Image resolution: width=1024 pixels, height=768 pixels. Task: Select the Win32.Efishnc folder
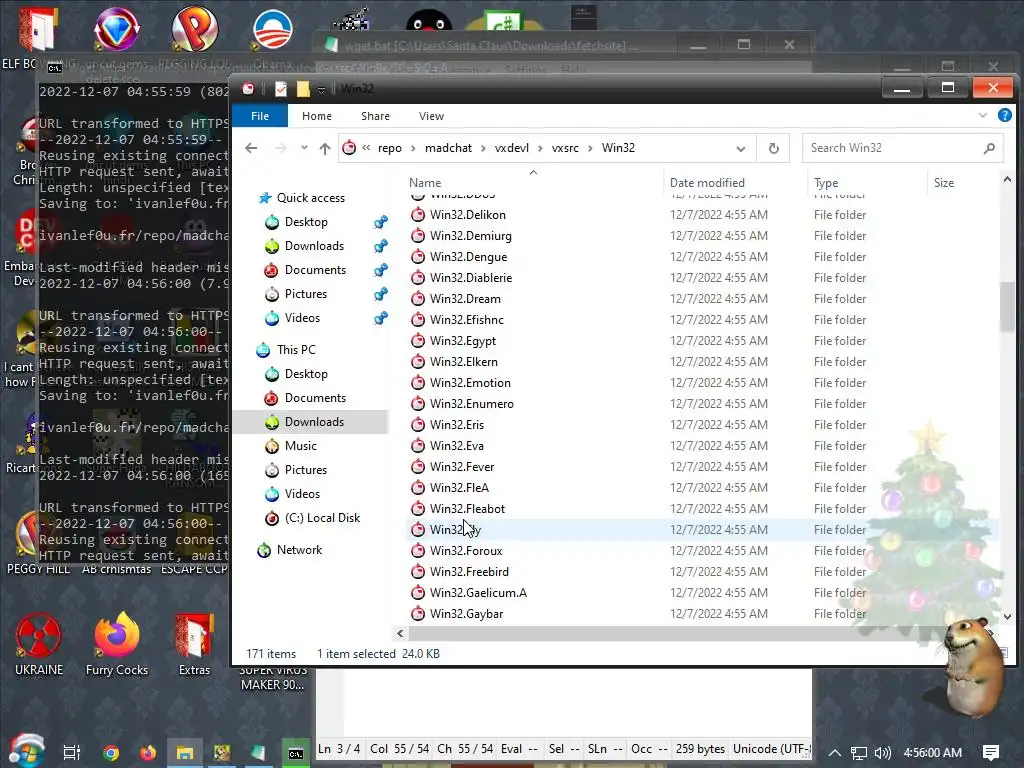[x=466, y=319]
